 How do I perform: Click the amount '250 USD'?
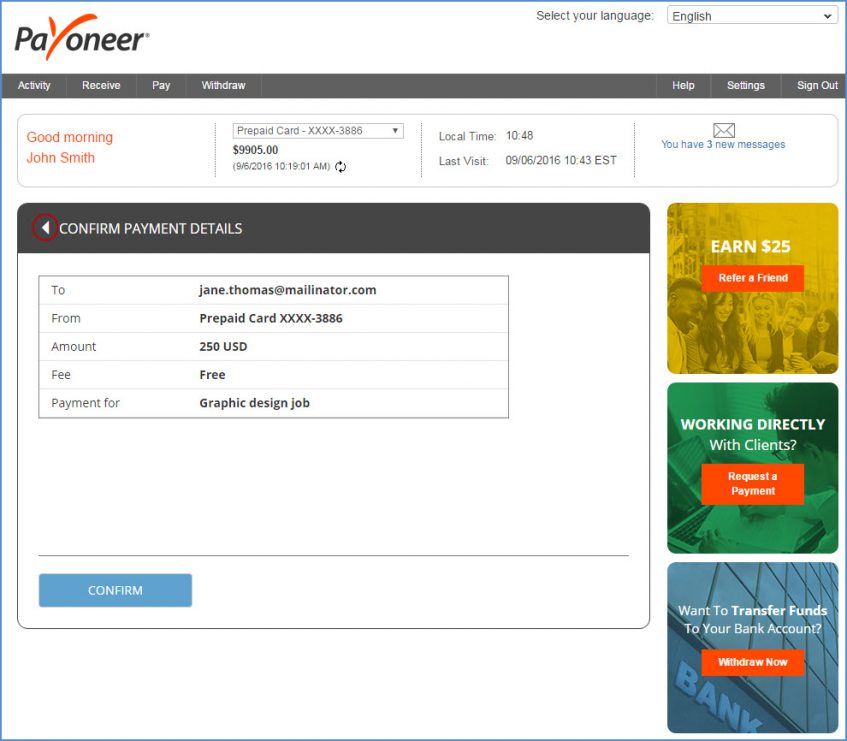223,347
